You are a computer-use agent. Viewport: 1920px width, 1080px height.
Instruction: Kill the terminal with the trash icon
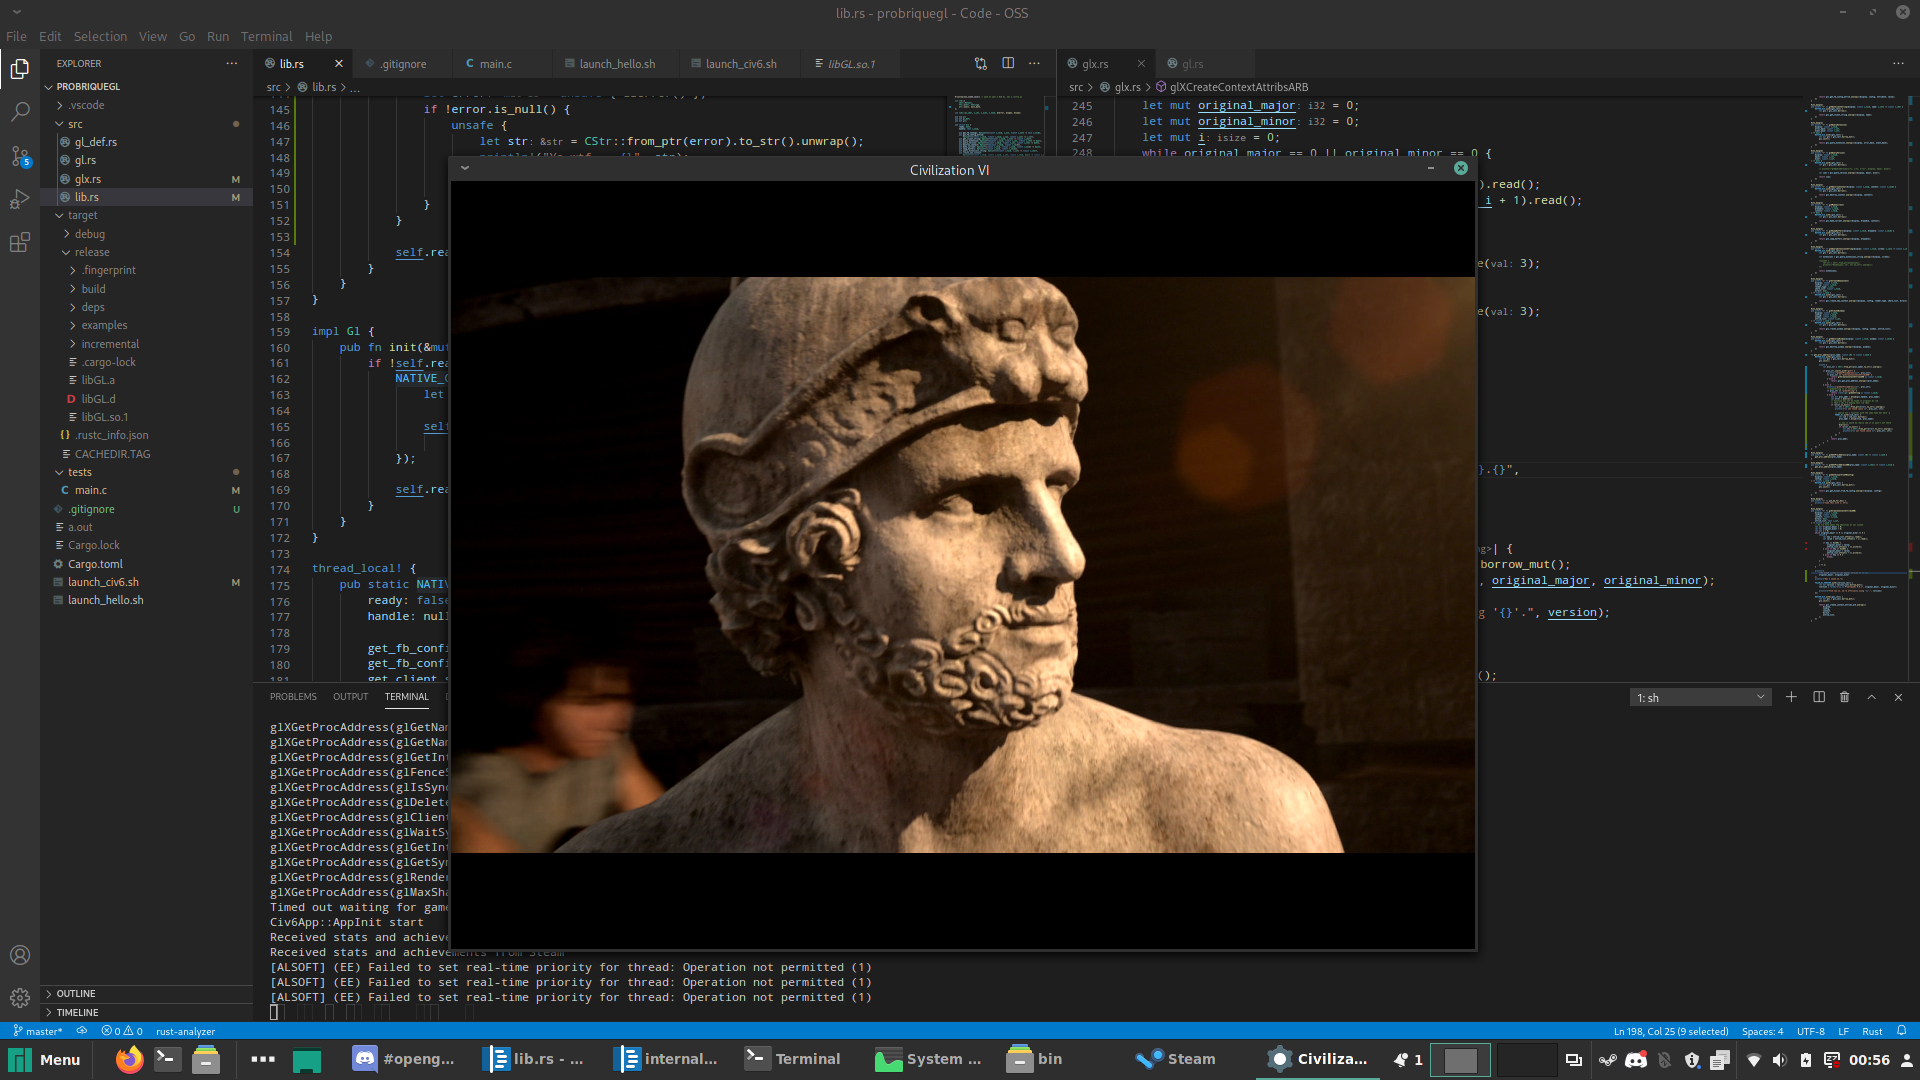1844,697
